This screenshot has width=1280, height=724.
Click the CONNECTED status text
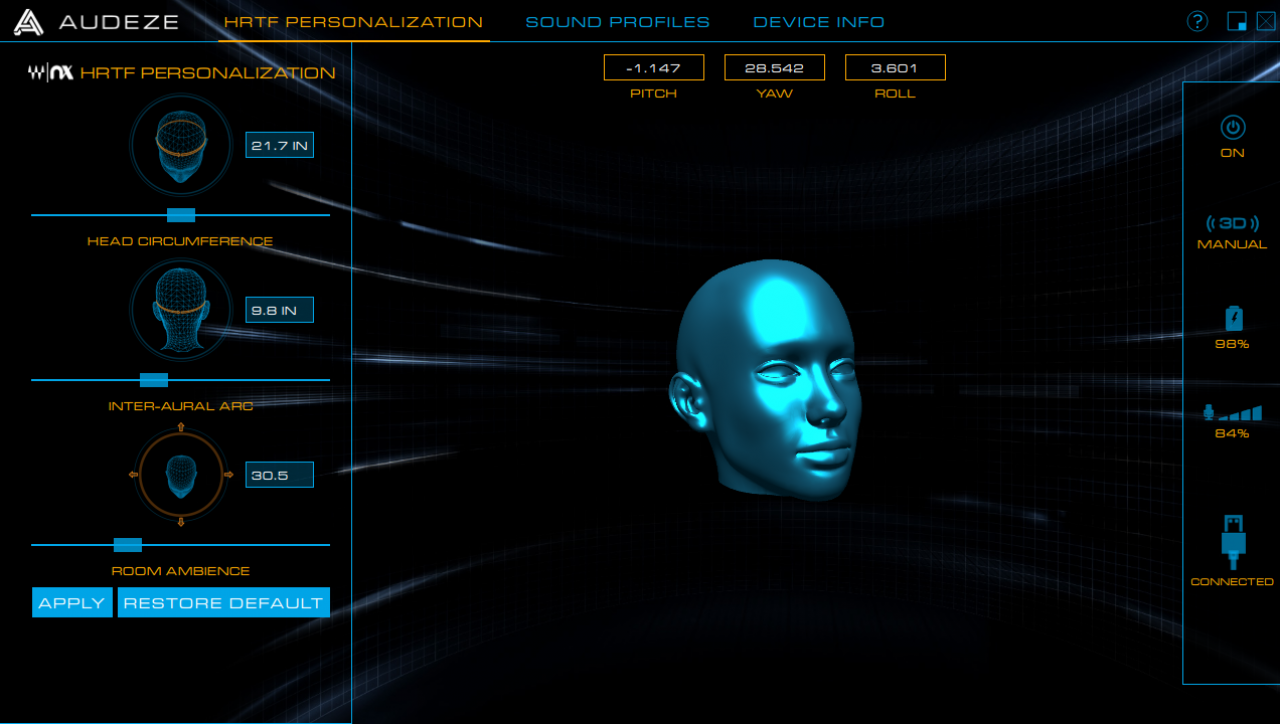[1232, 582]
